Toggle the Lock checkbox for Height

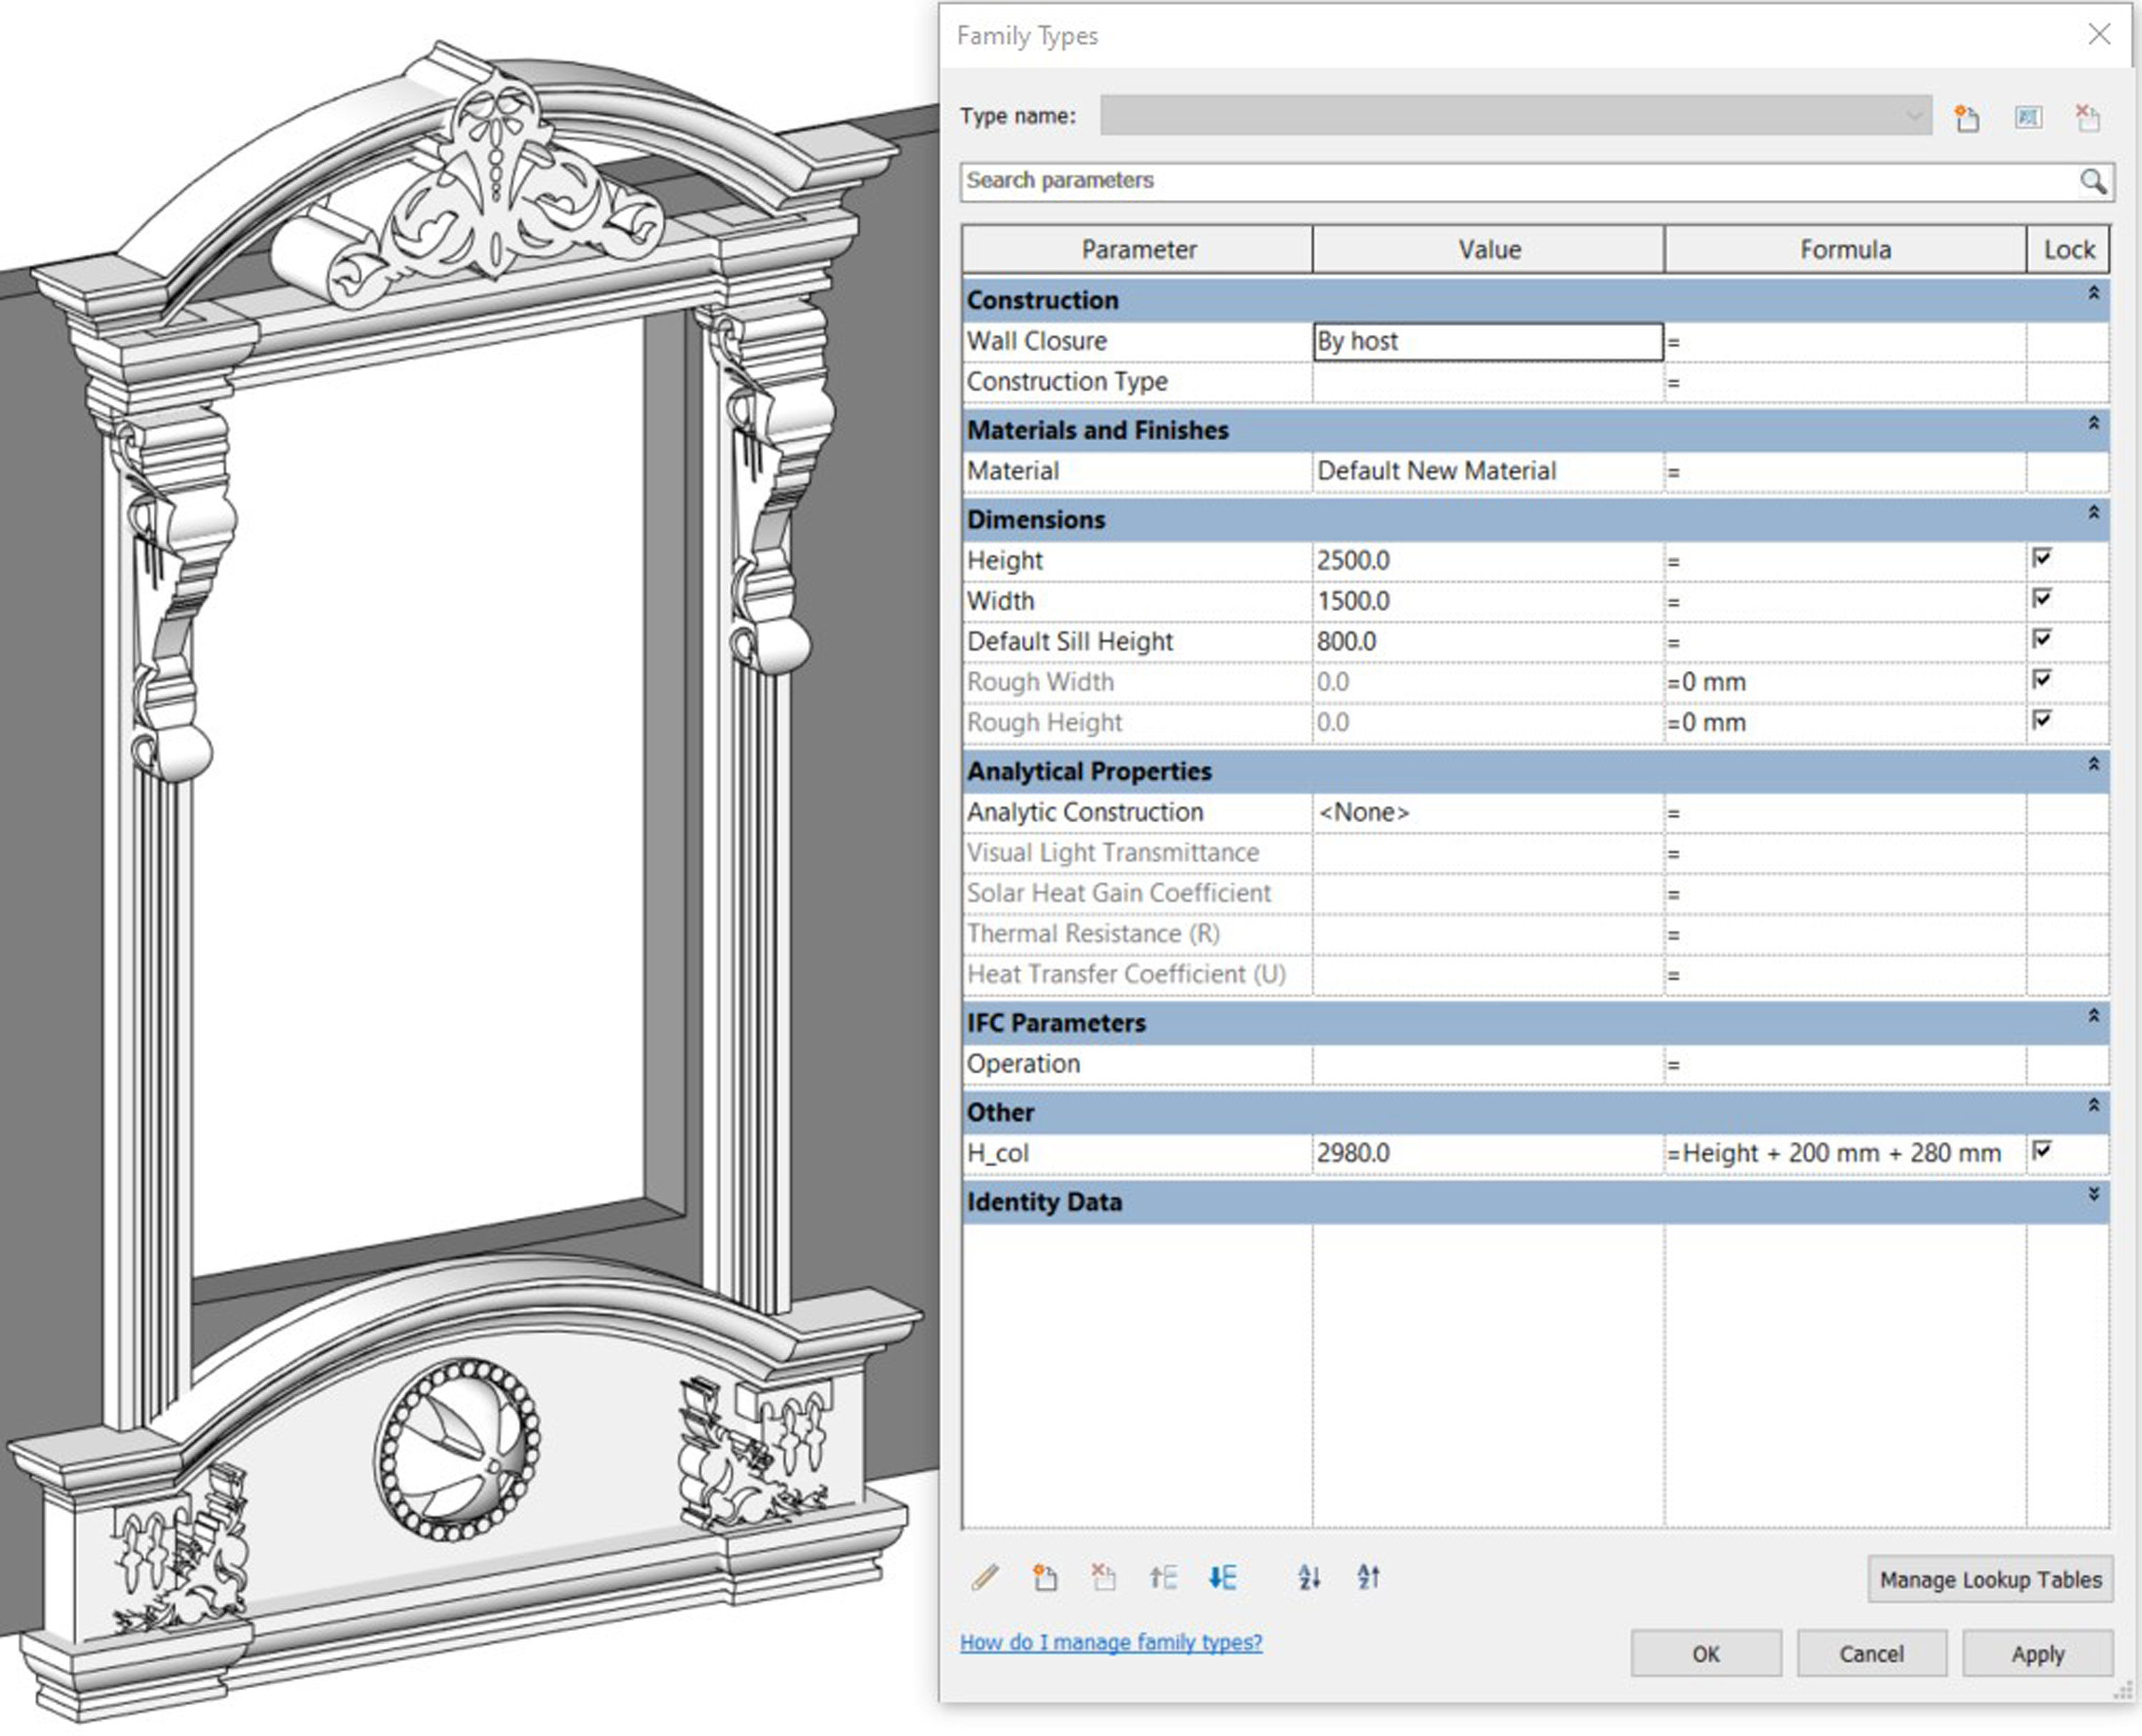point(2042,558)
